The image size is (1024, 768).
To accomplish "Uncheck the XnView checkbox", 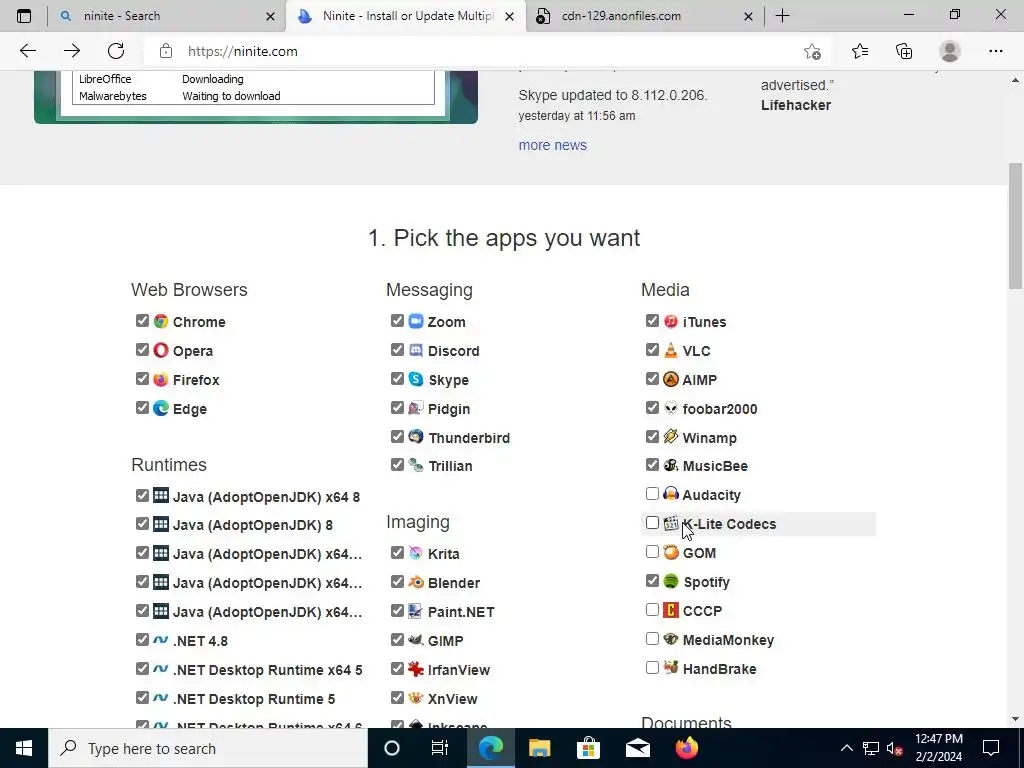I will pyautogui.click(x=397, y=697).
